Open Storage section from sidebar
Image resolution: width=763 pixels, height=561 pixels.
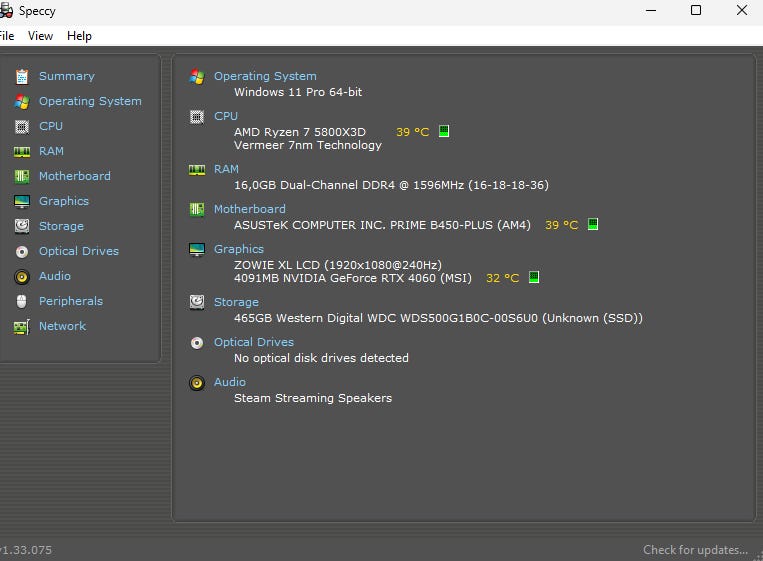pyautogui.click(x=61, y=226)
